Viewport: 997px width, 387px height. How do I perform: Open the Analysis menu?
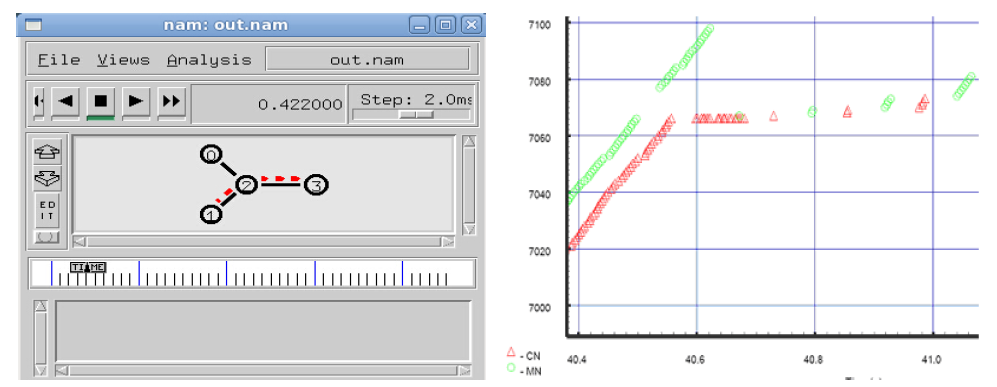coord(209,60)
